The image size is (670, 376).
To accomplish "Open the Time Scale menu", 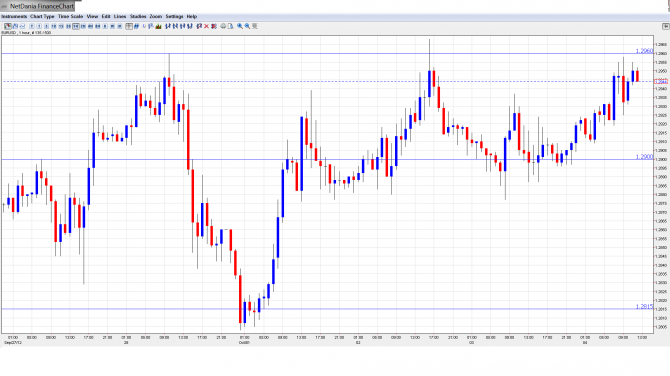I will pyautogui.click(x=70, y=16).
